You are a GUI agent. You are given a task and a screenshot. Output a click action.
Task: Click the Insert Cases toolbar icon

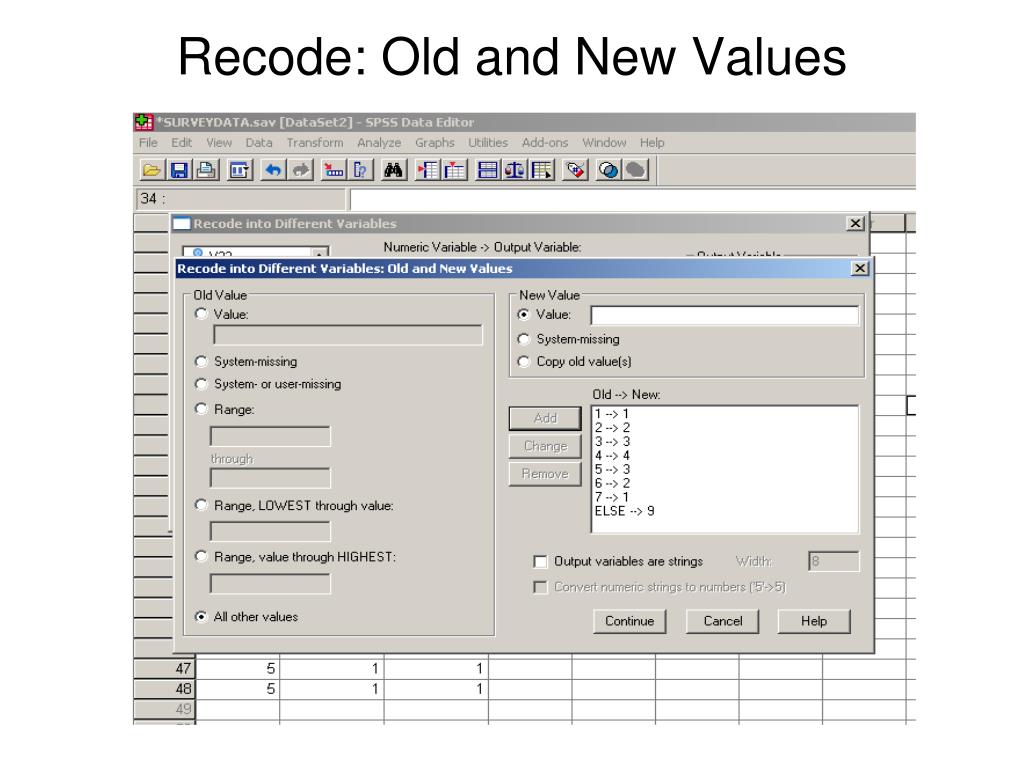click(x=428, y=170)
